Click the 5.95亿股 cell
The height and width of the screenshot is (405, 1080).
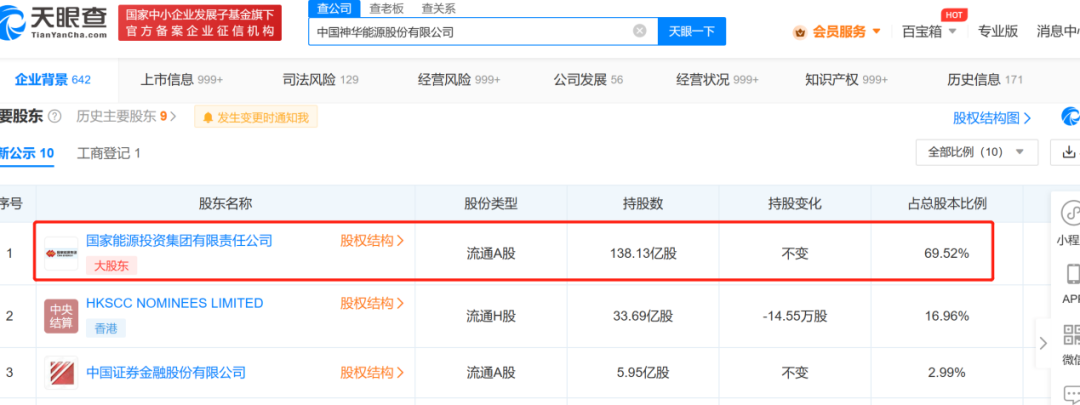click(x=643, y=373)
